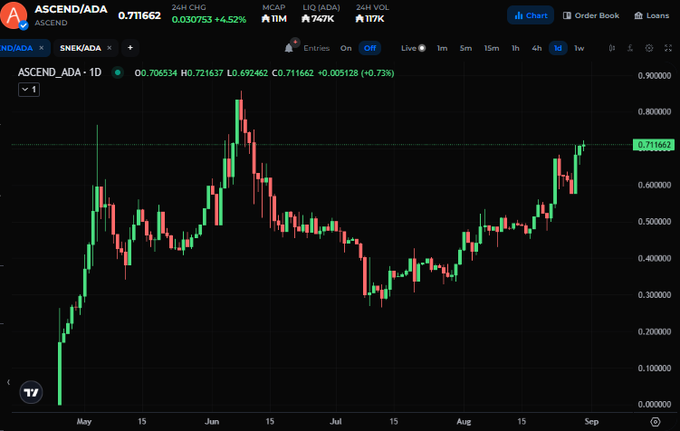Image resolution: width=680 pixels, height=431 pixels.
Task: Toggle Live mode
Action: pyautogui.click(x=413, y=48)
